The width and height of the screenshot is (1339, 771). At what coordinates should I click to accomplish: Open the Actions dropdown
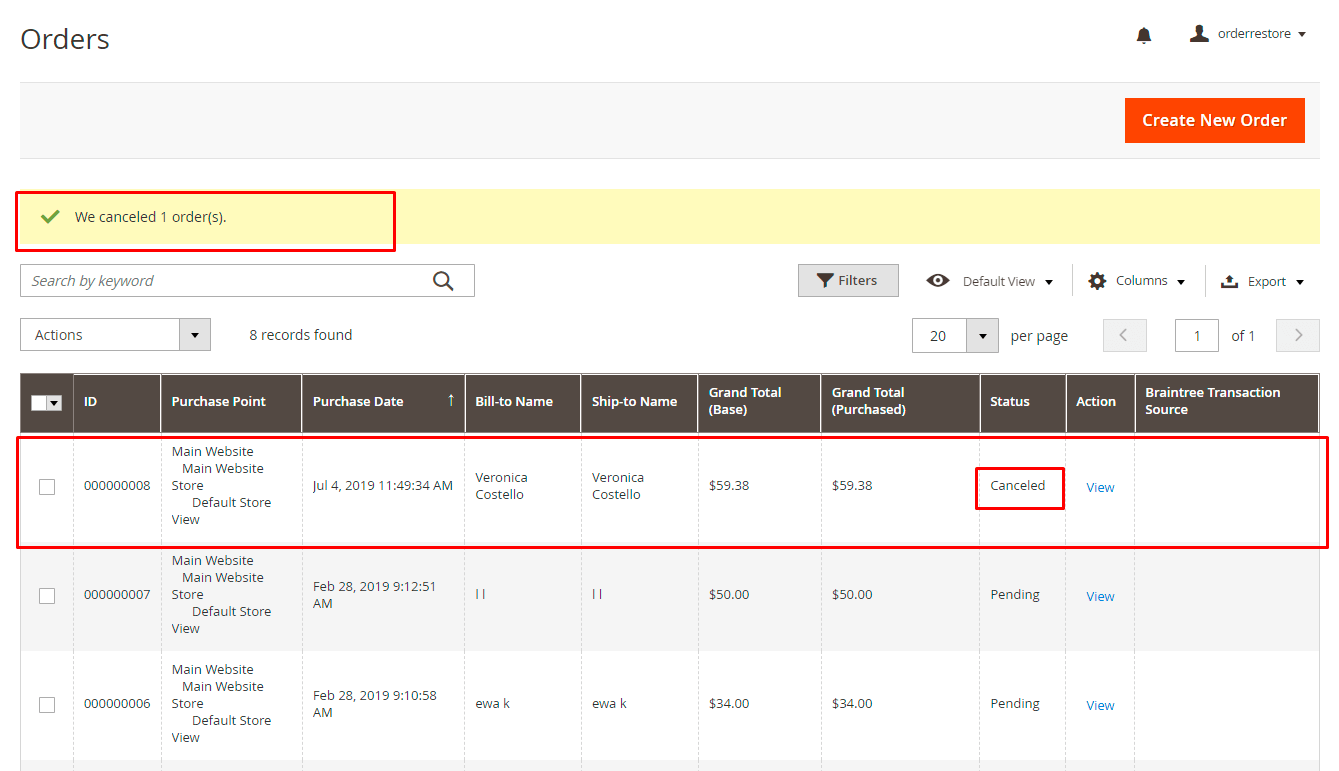[115, 335]
